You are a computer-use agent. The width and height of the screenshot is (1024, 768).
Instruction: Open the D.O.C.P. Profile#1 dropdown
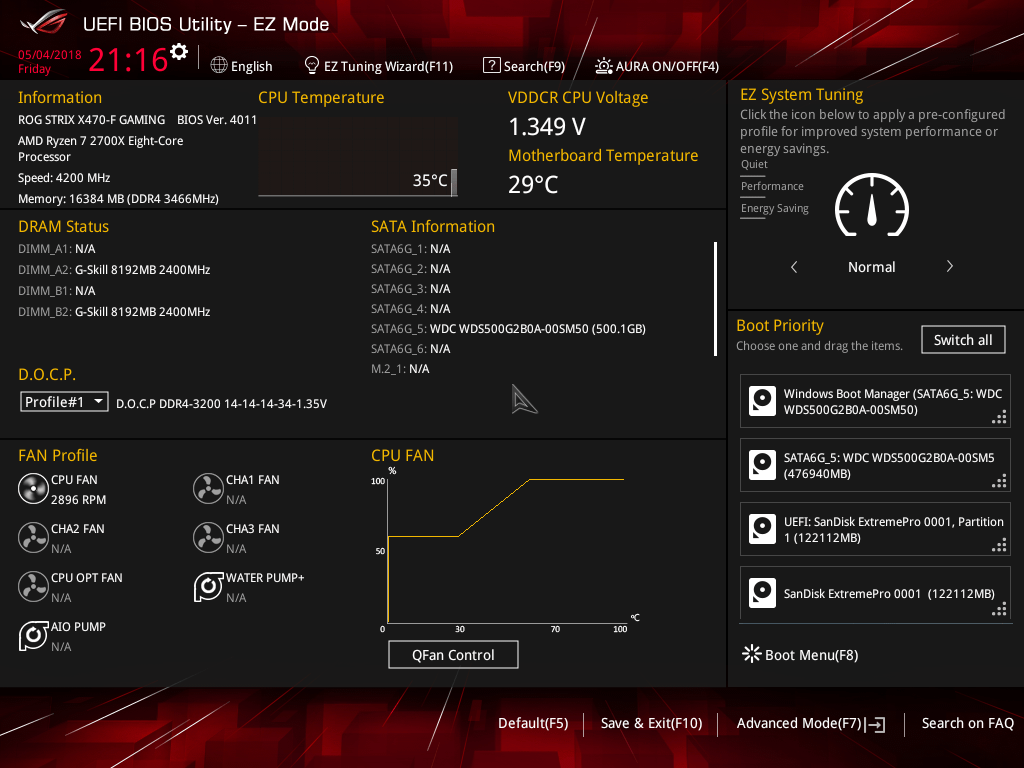64,402
